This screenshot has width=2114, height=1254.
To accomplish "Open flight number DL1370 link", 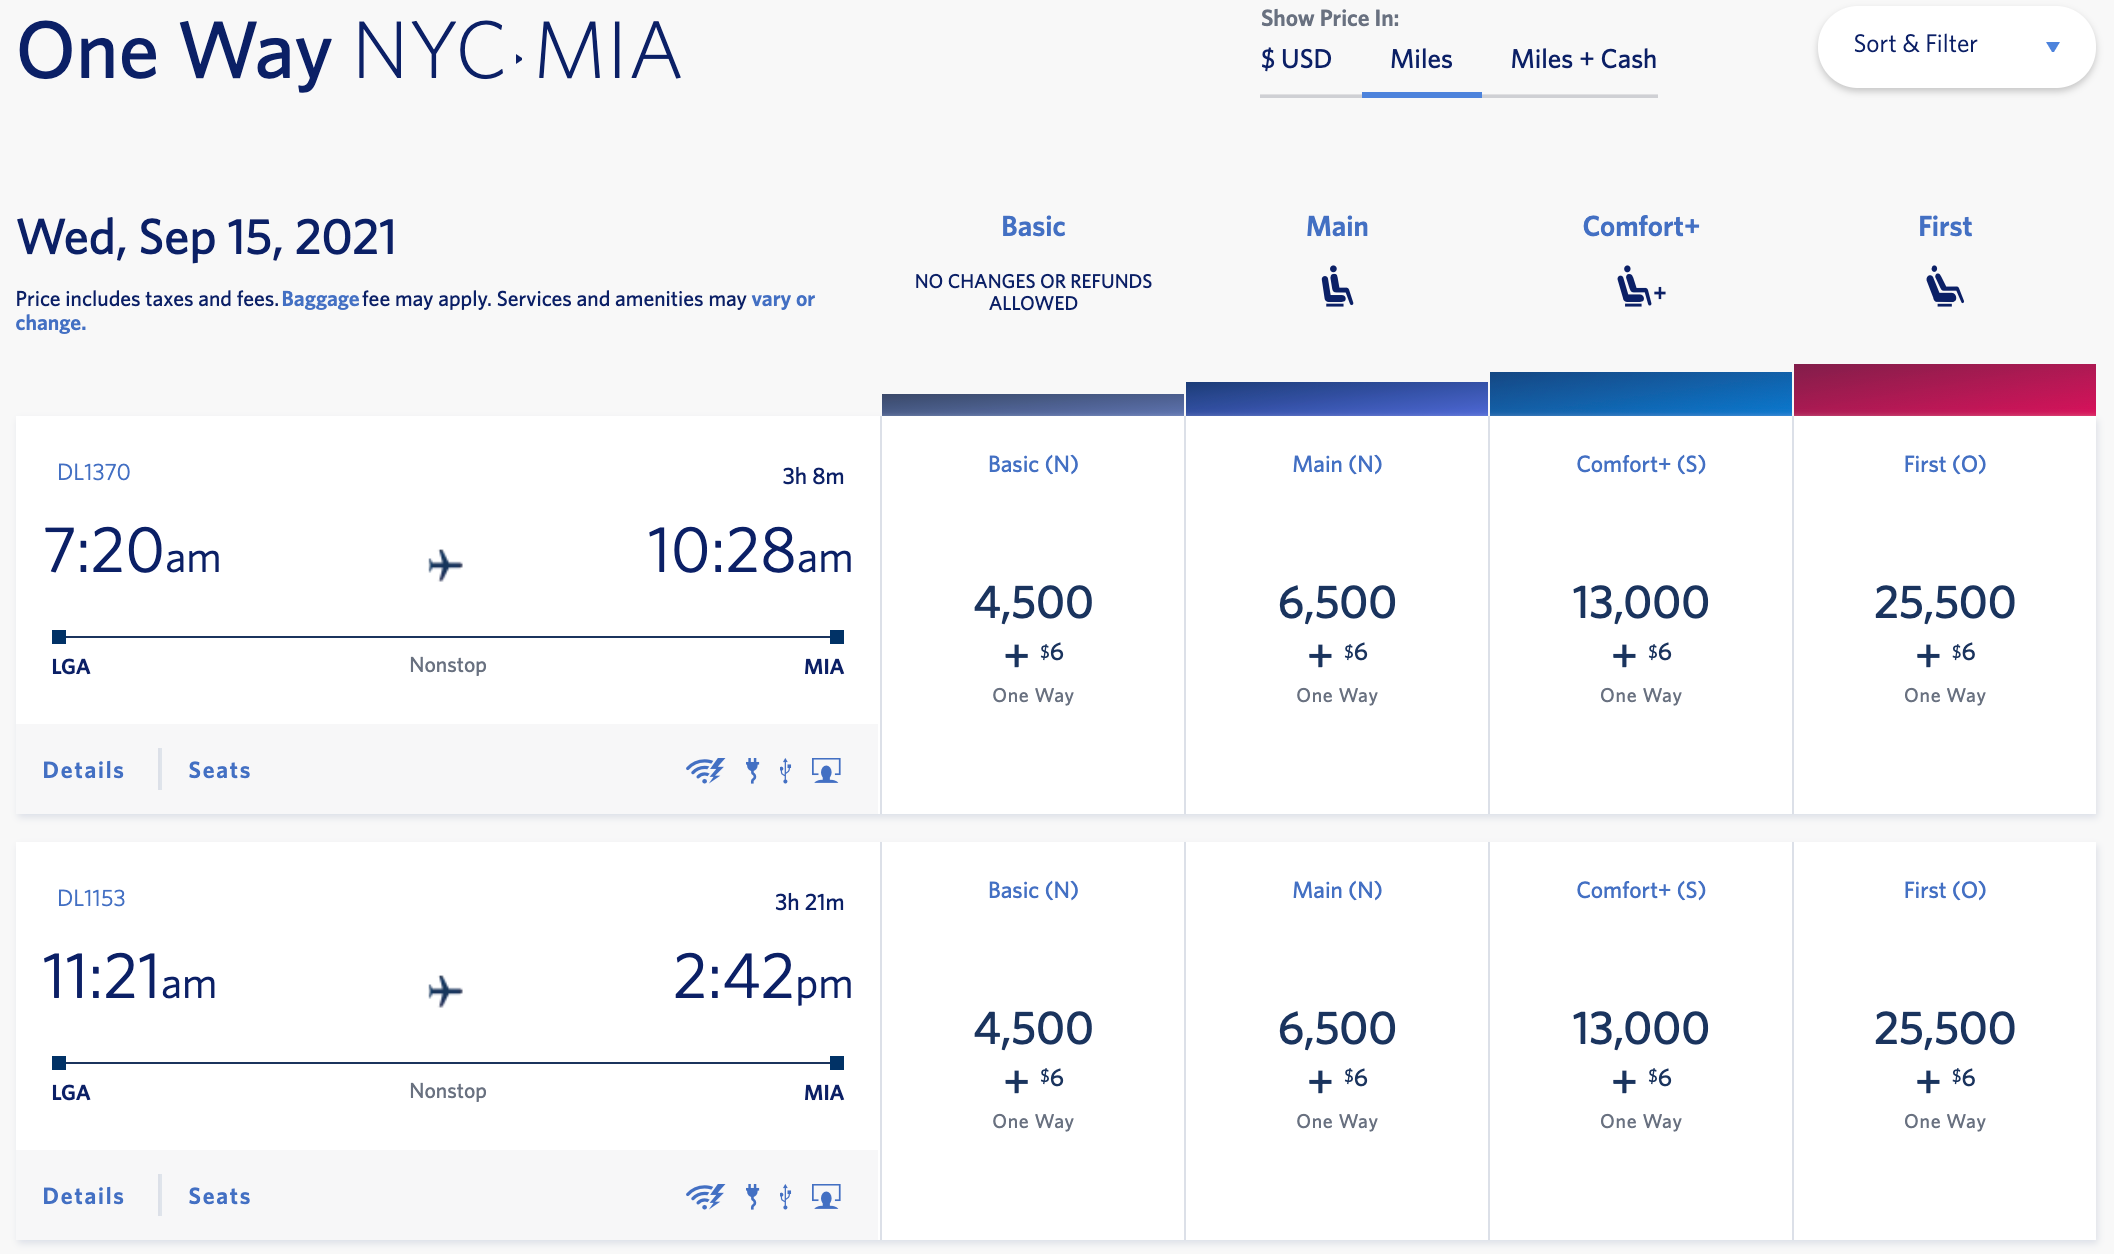I will pos(94,472).
